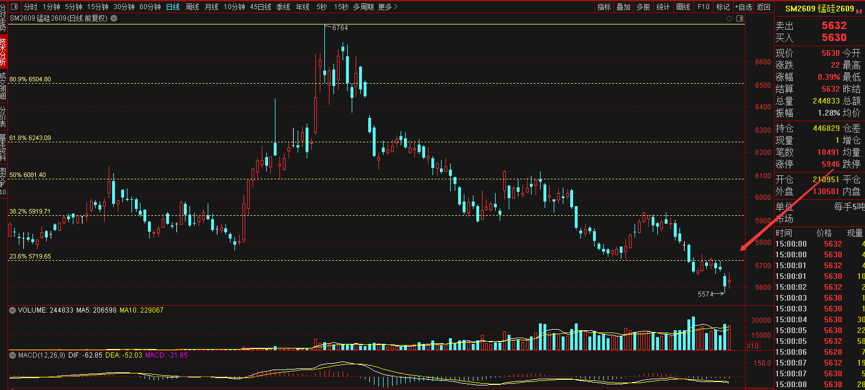
Task: Toggle the panel layout icon before 分时
Action: tap(14, 7)
